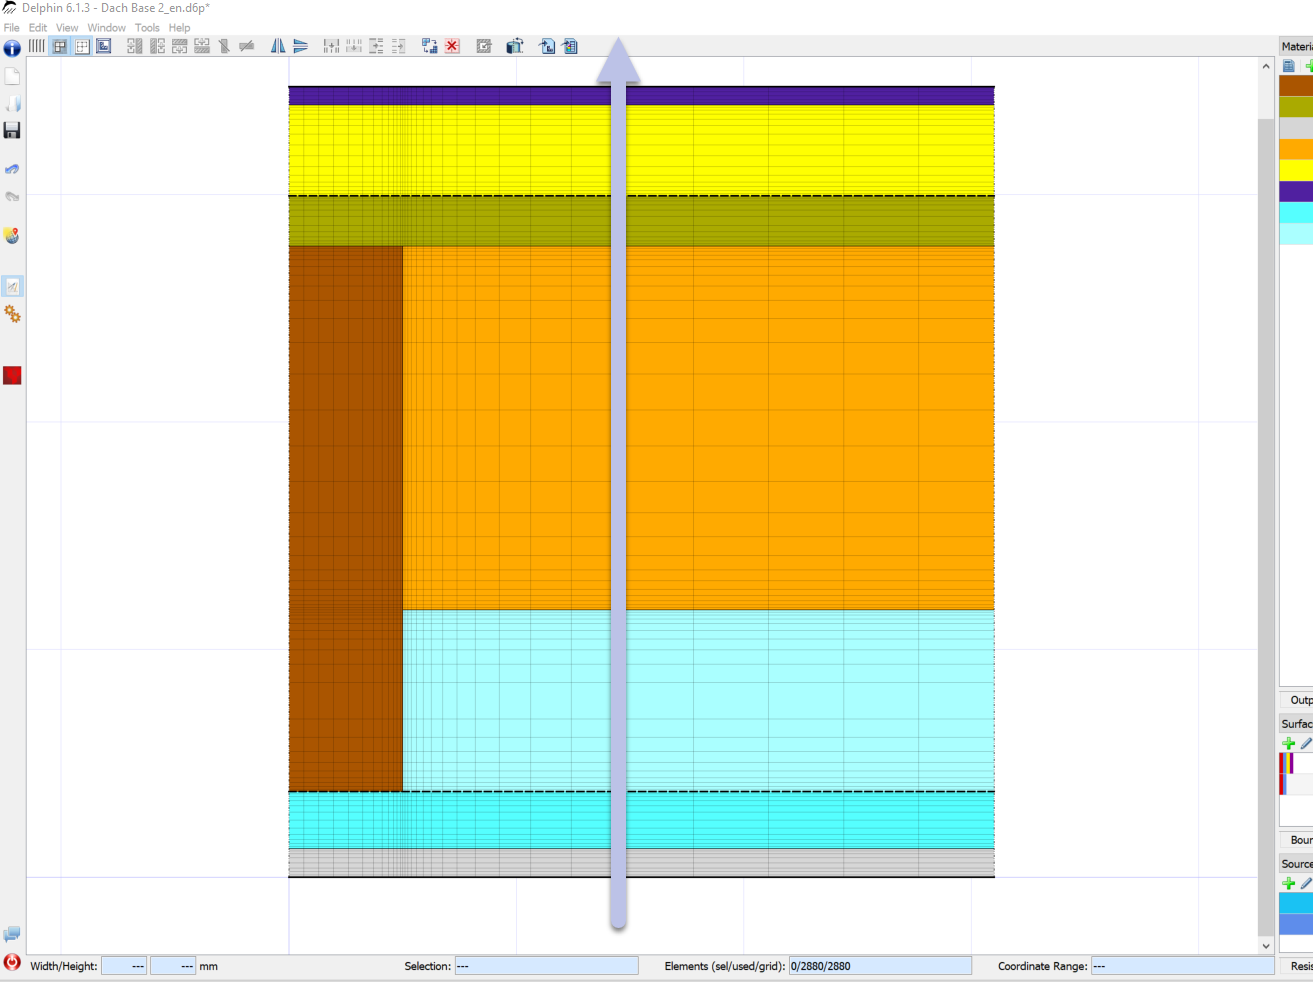Open the View menu

click(x=67, y=28)
